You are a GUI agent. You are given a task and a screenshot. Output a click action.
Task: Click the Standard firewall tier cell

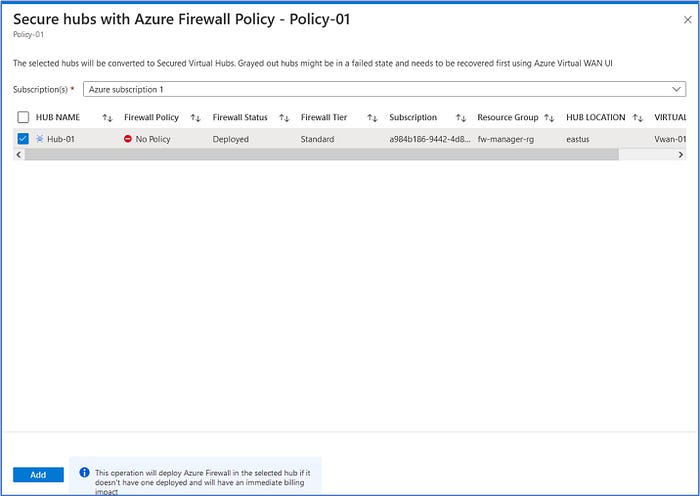point(317,139)
